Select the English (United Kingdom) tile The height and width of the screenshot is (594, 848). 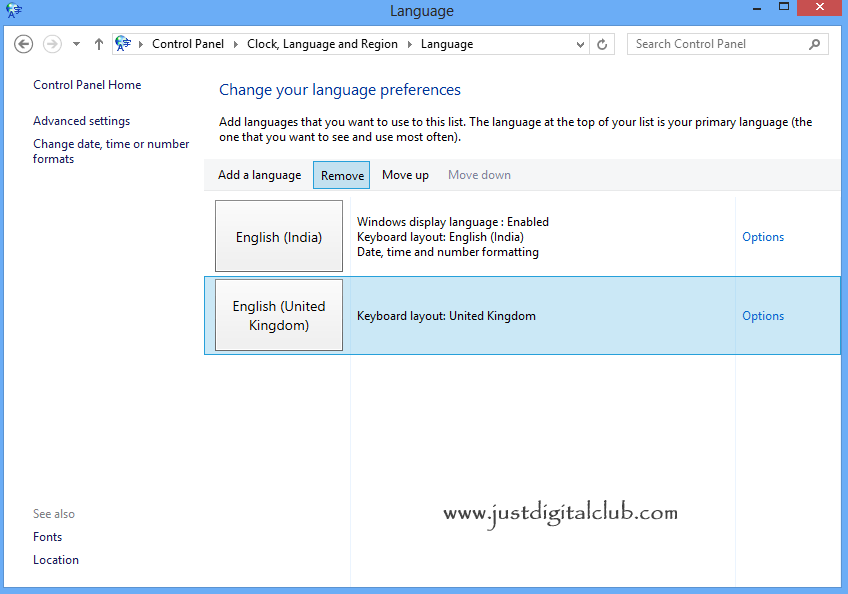tap(279, 315)
